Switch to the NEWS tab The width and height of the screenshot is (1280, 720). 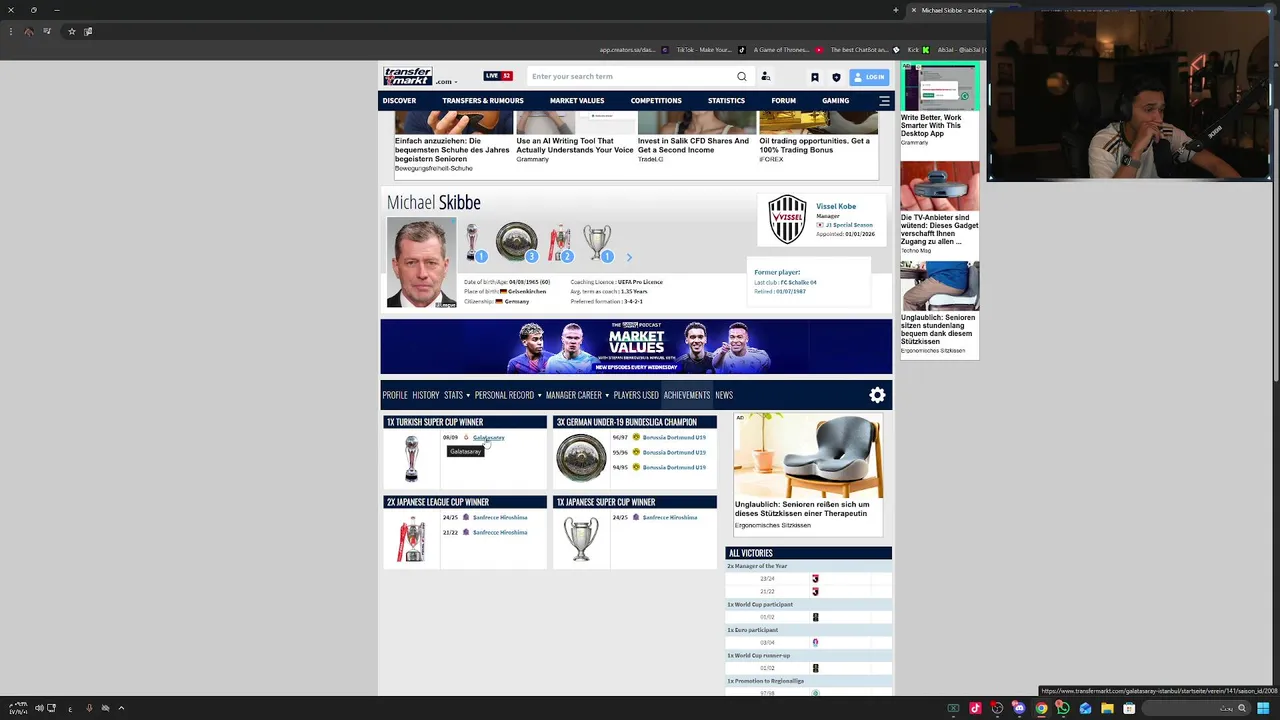pos(724,395)
